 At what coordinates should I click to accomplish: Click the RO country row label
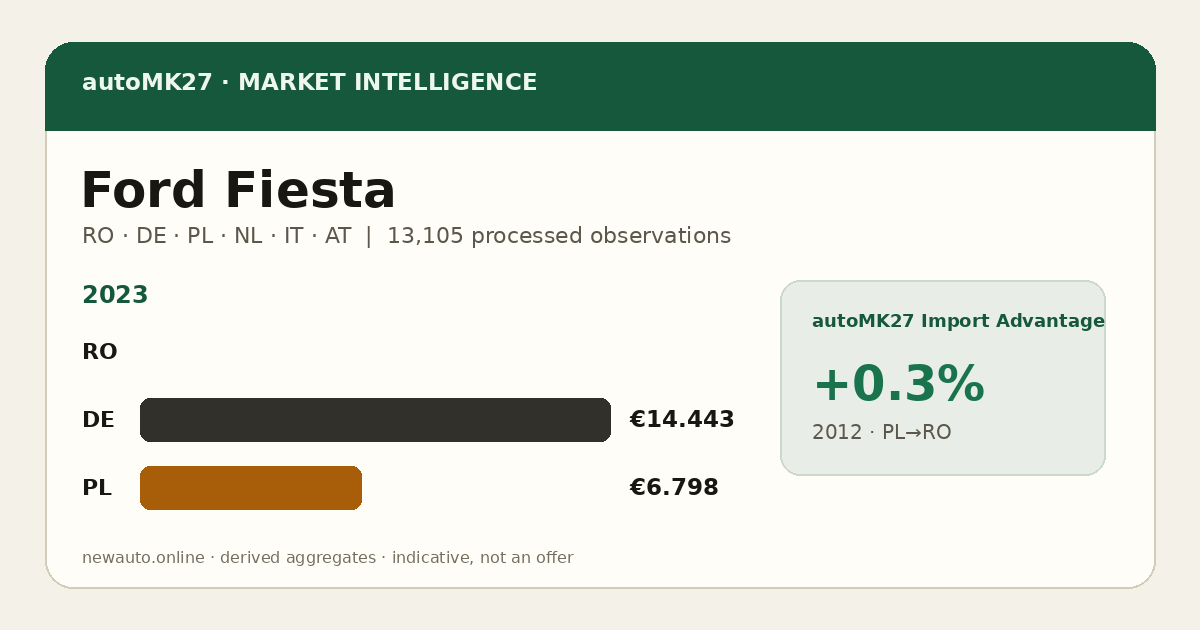(99, 352)
